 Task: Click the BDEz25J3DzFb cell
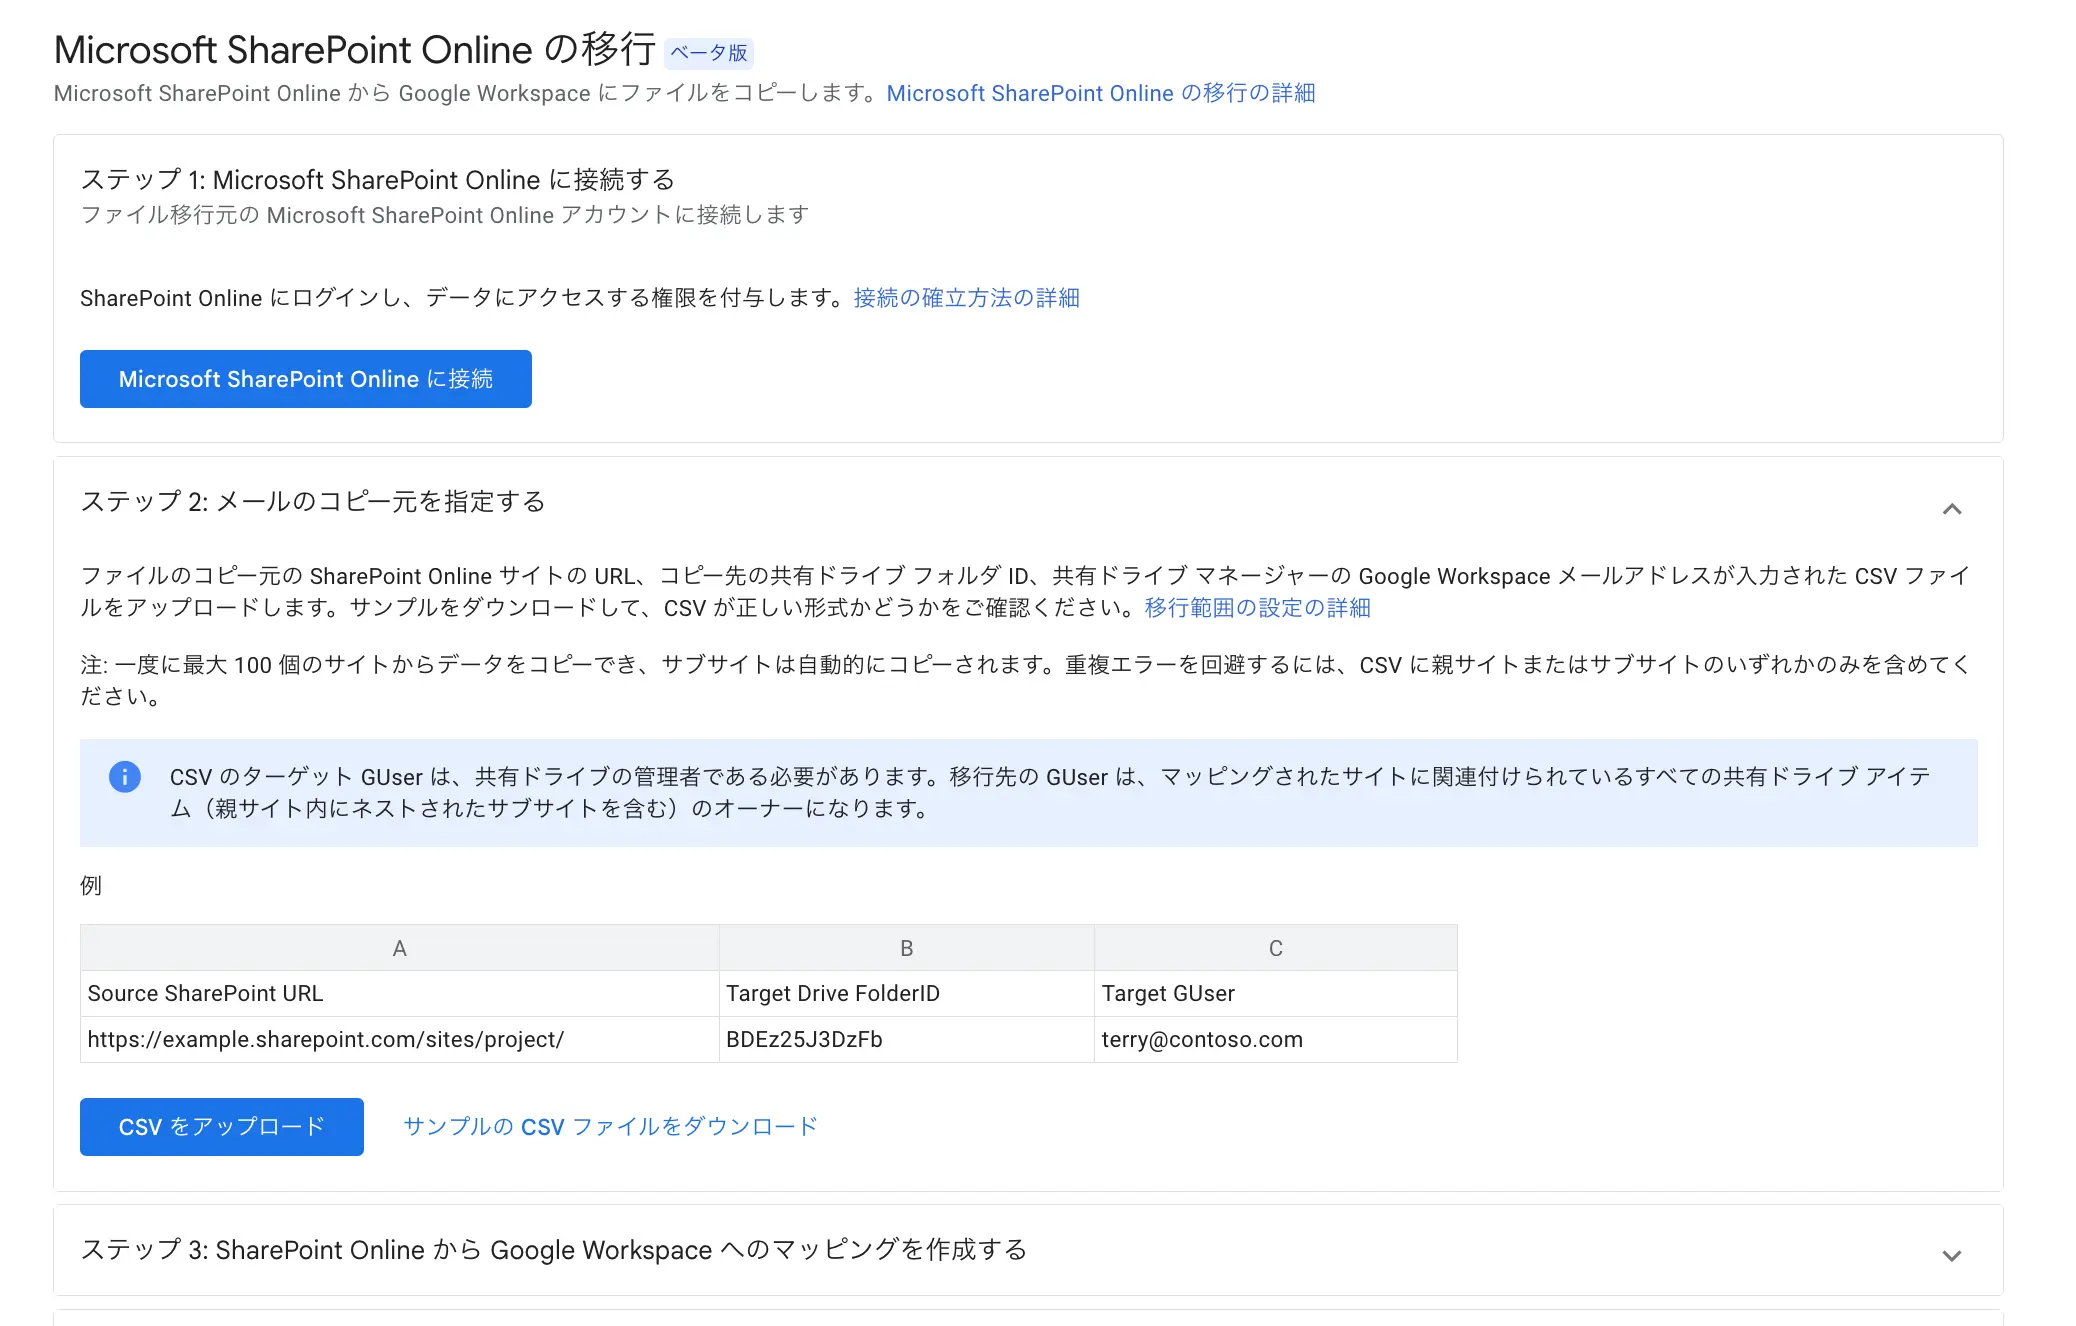point(907,1040)
